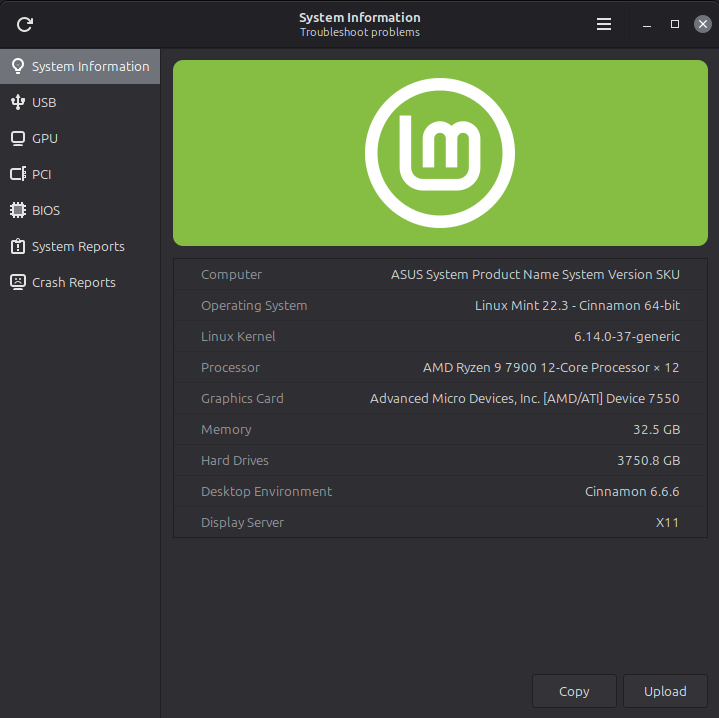Show Crash Reports
Image resolution: width=719 pixels, height=718 pixels.
tap(80, 282)
